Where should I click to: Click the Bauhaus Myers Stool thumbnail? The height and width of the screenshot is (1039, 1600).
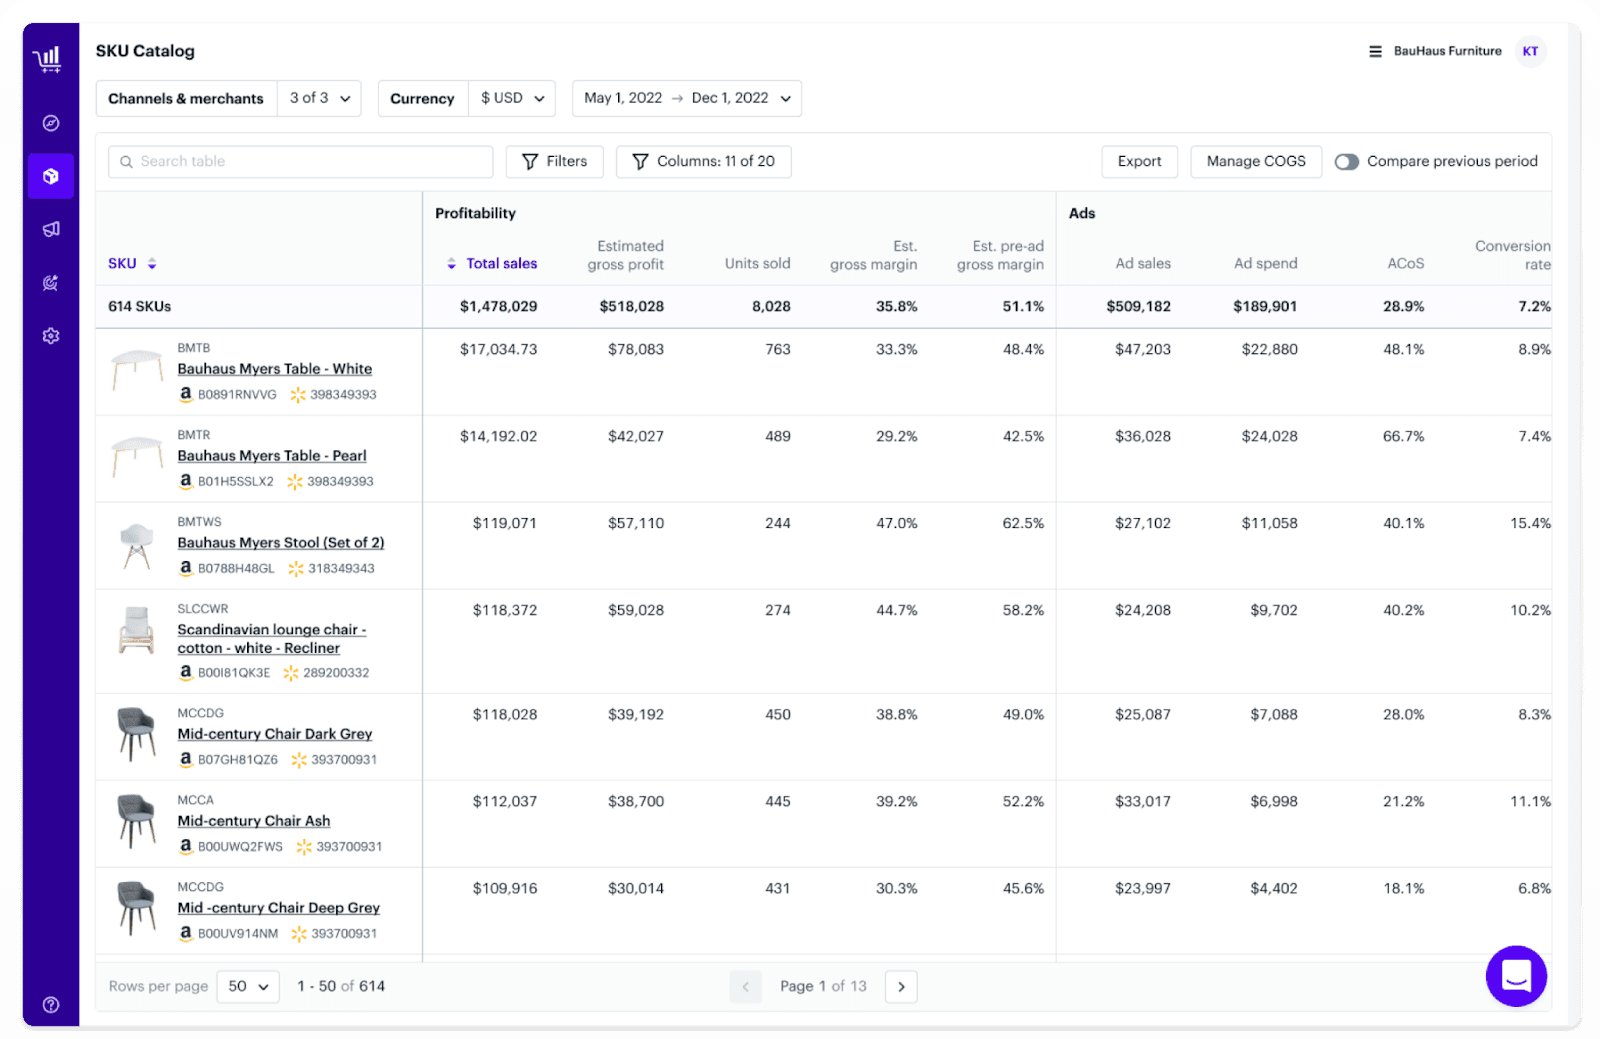(137, 546)
